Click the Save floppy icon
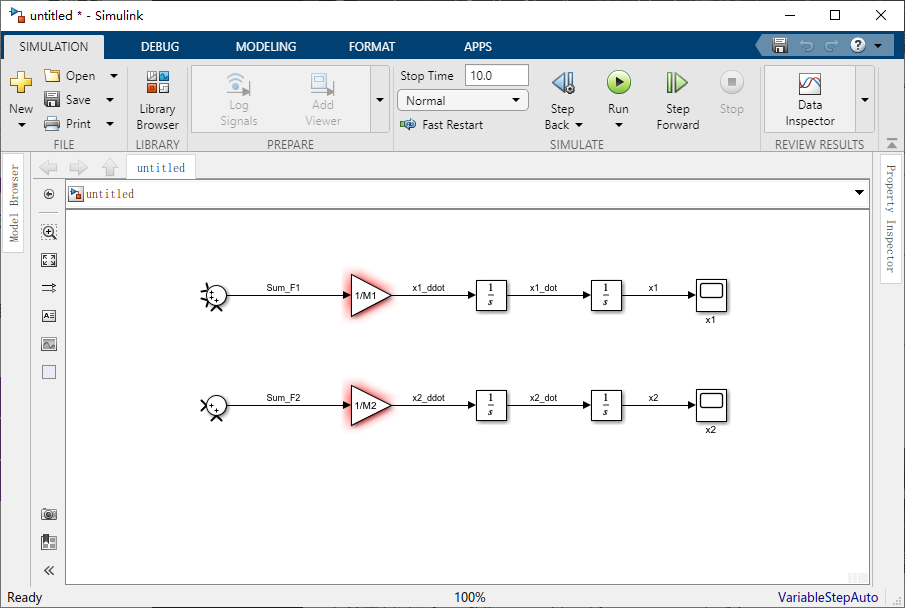Screen dimensions: 905x608 [52, 99]
